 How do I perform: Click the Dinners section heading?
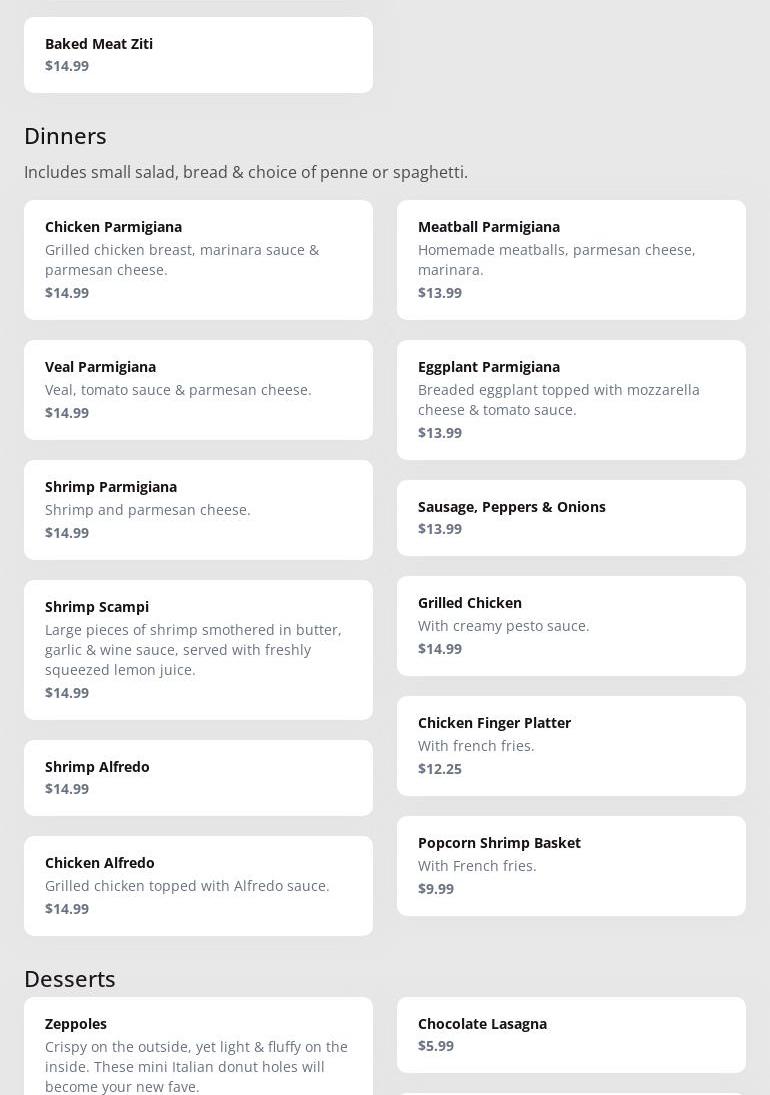click(x=65, y=136)
